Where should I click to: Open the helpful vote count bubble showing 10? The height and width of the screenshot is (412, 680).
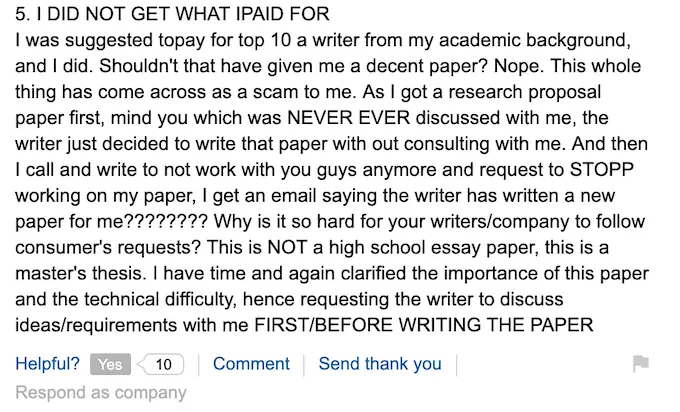pos(164,364)
